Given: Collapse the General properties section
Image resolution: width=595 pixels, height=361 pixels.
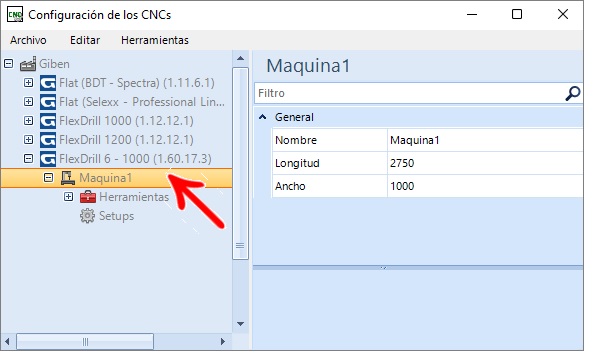Looking at the screenshot, I should point(263,117).
